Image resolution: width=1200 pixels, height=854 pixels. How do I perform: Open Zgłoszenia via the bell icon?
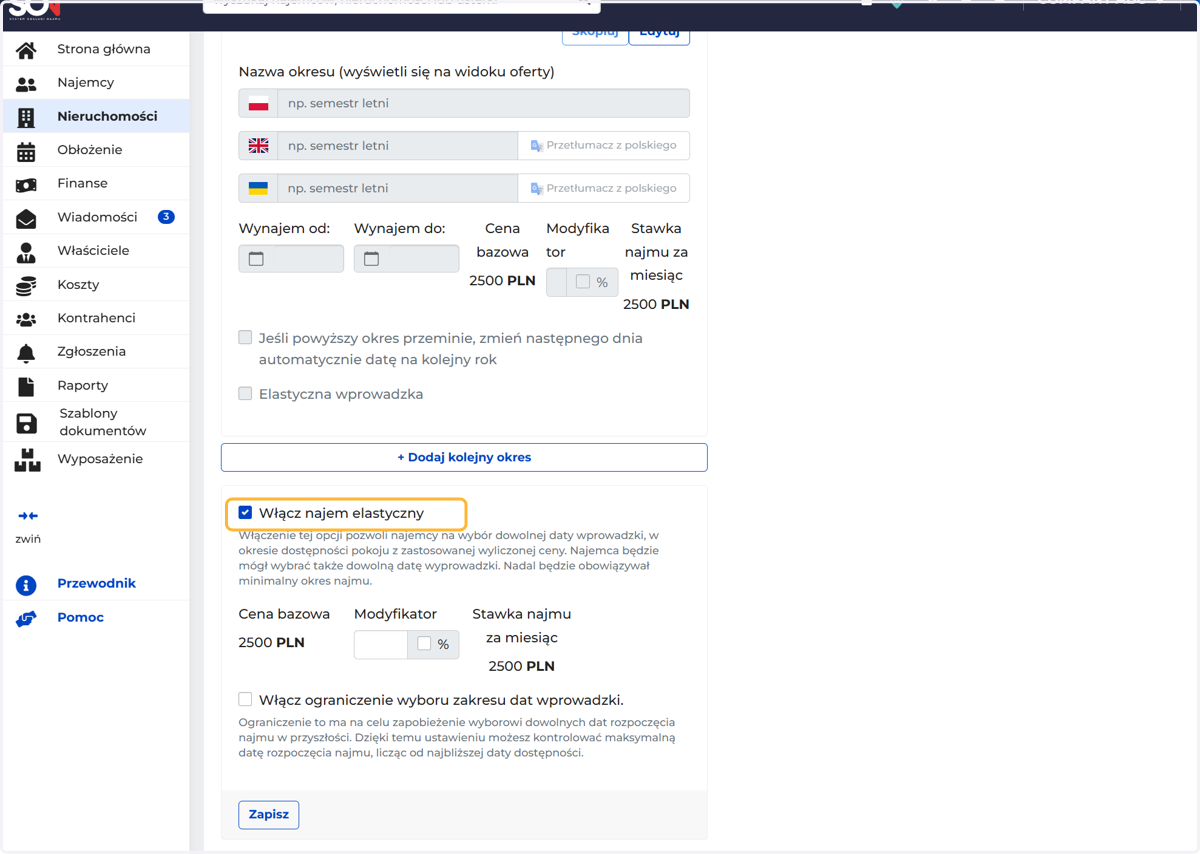click(26, 352)
